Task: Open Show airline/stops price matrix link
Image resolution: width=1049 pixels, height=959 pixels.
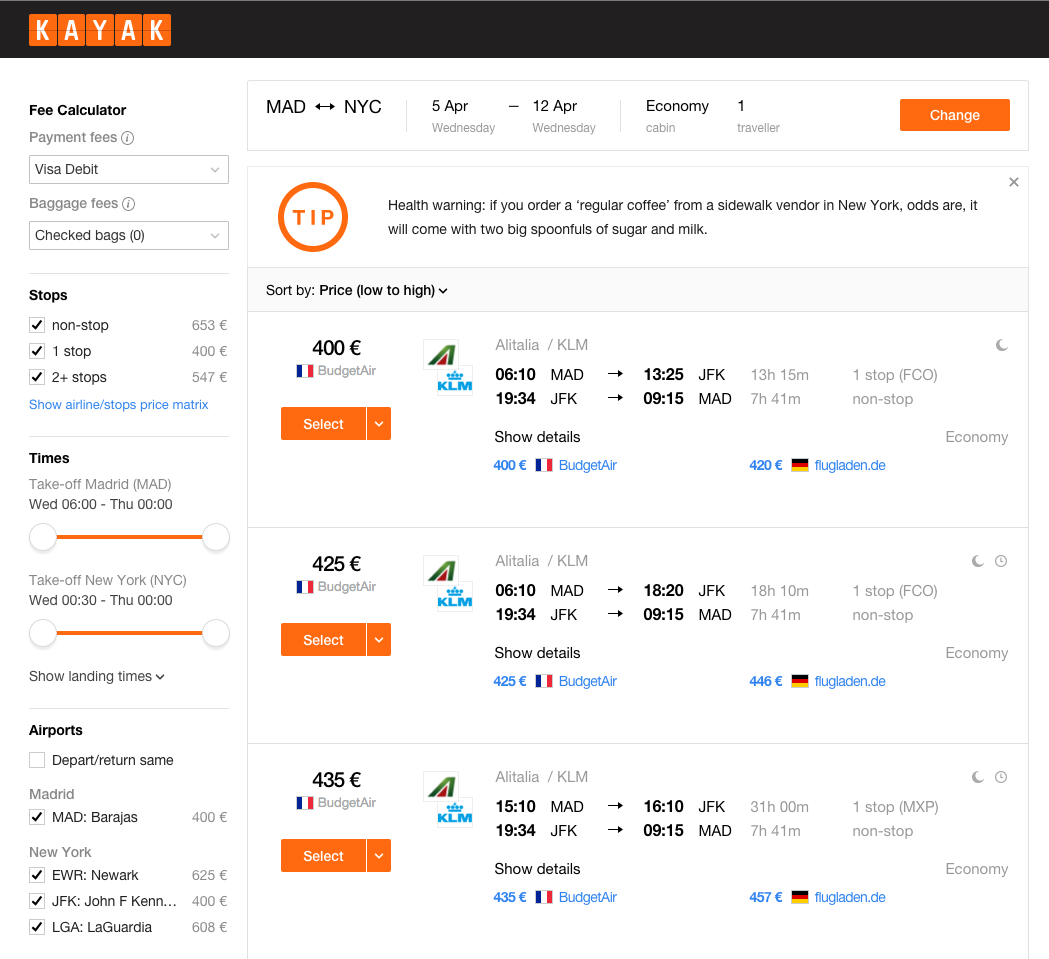Action: [118, 405]
